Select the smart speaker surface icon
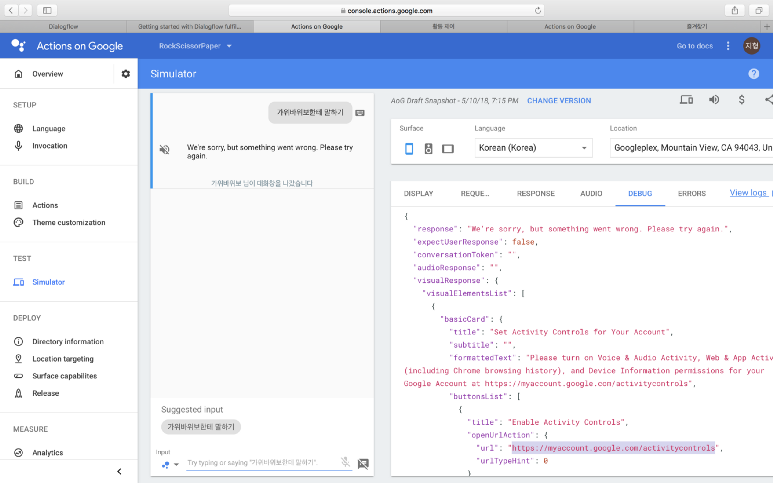 point(428,149)
